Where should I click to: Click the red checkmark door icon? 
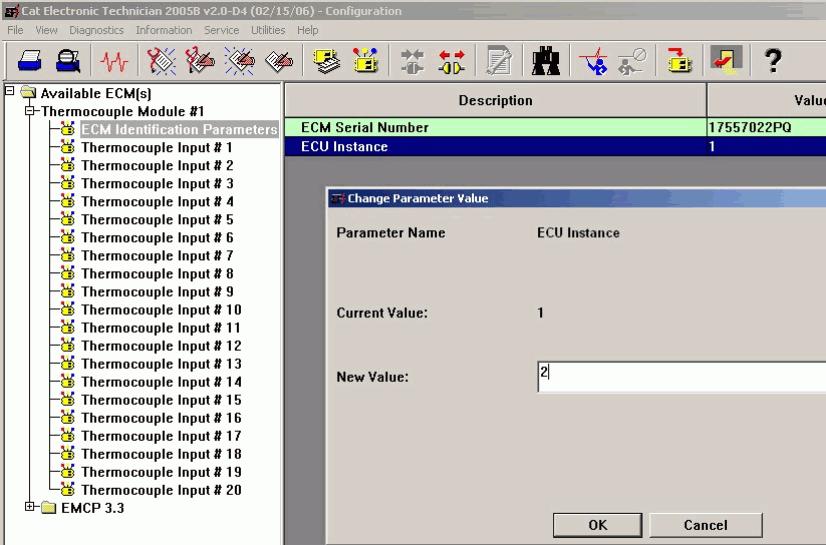[726, 60]
